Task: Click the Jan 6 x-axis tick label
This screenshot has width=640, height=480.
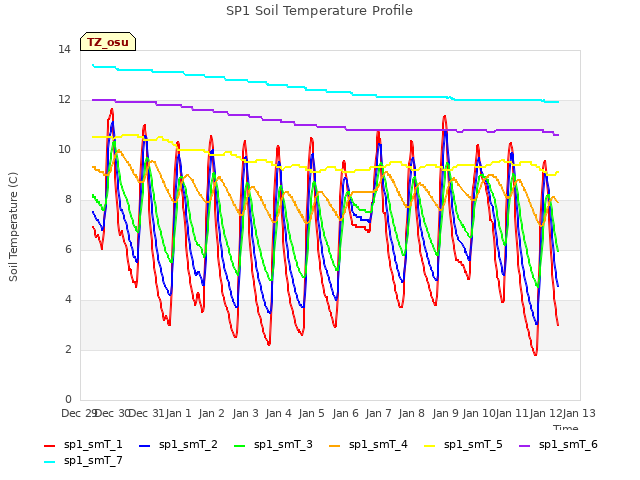Action: point(345,413)
